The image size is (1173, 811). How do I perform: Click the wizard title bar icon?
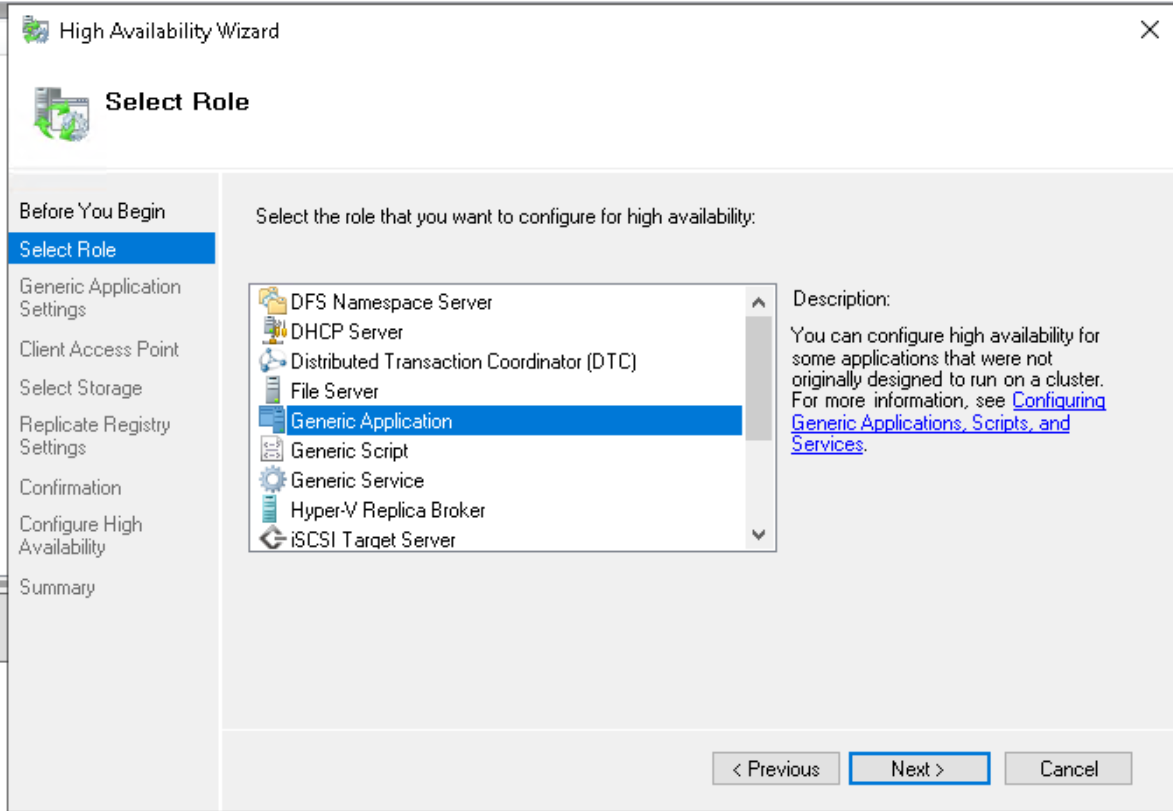coord(36,31)
